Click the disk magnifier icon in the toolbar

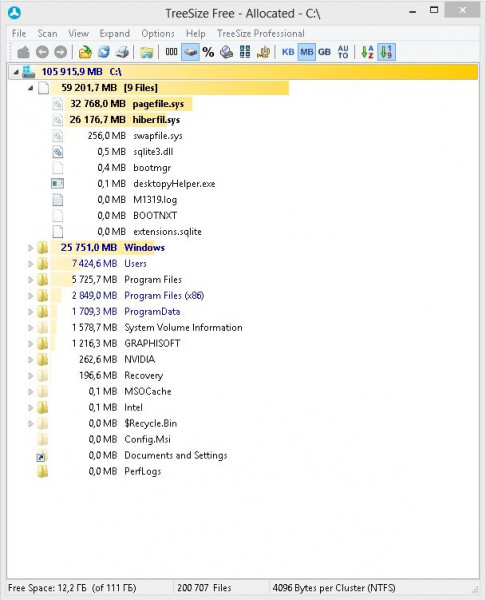tap(227, 52)
